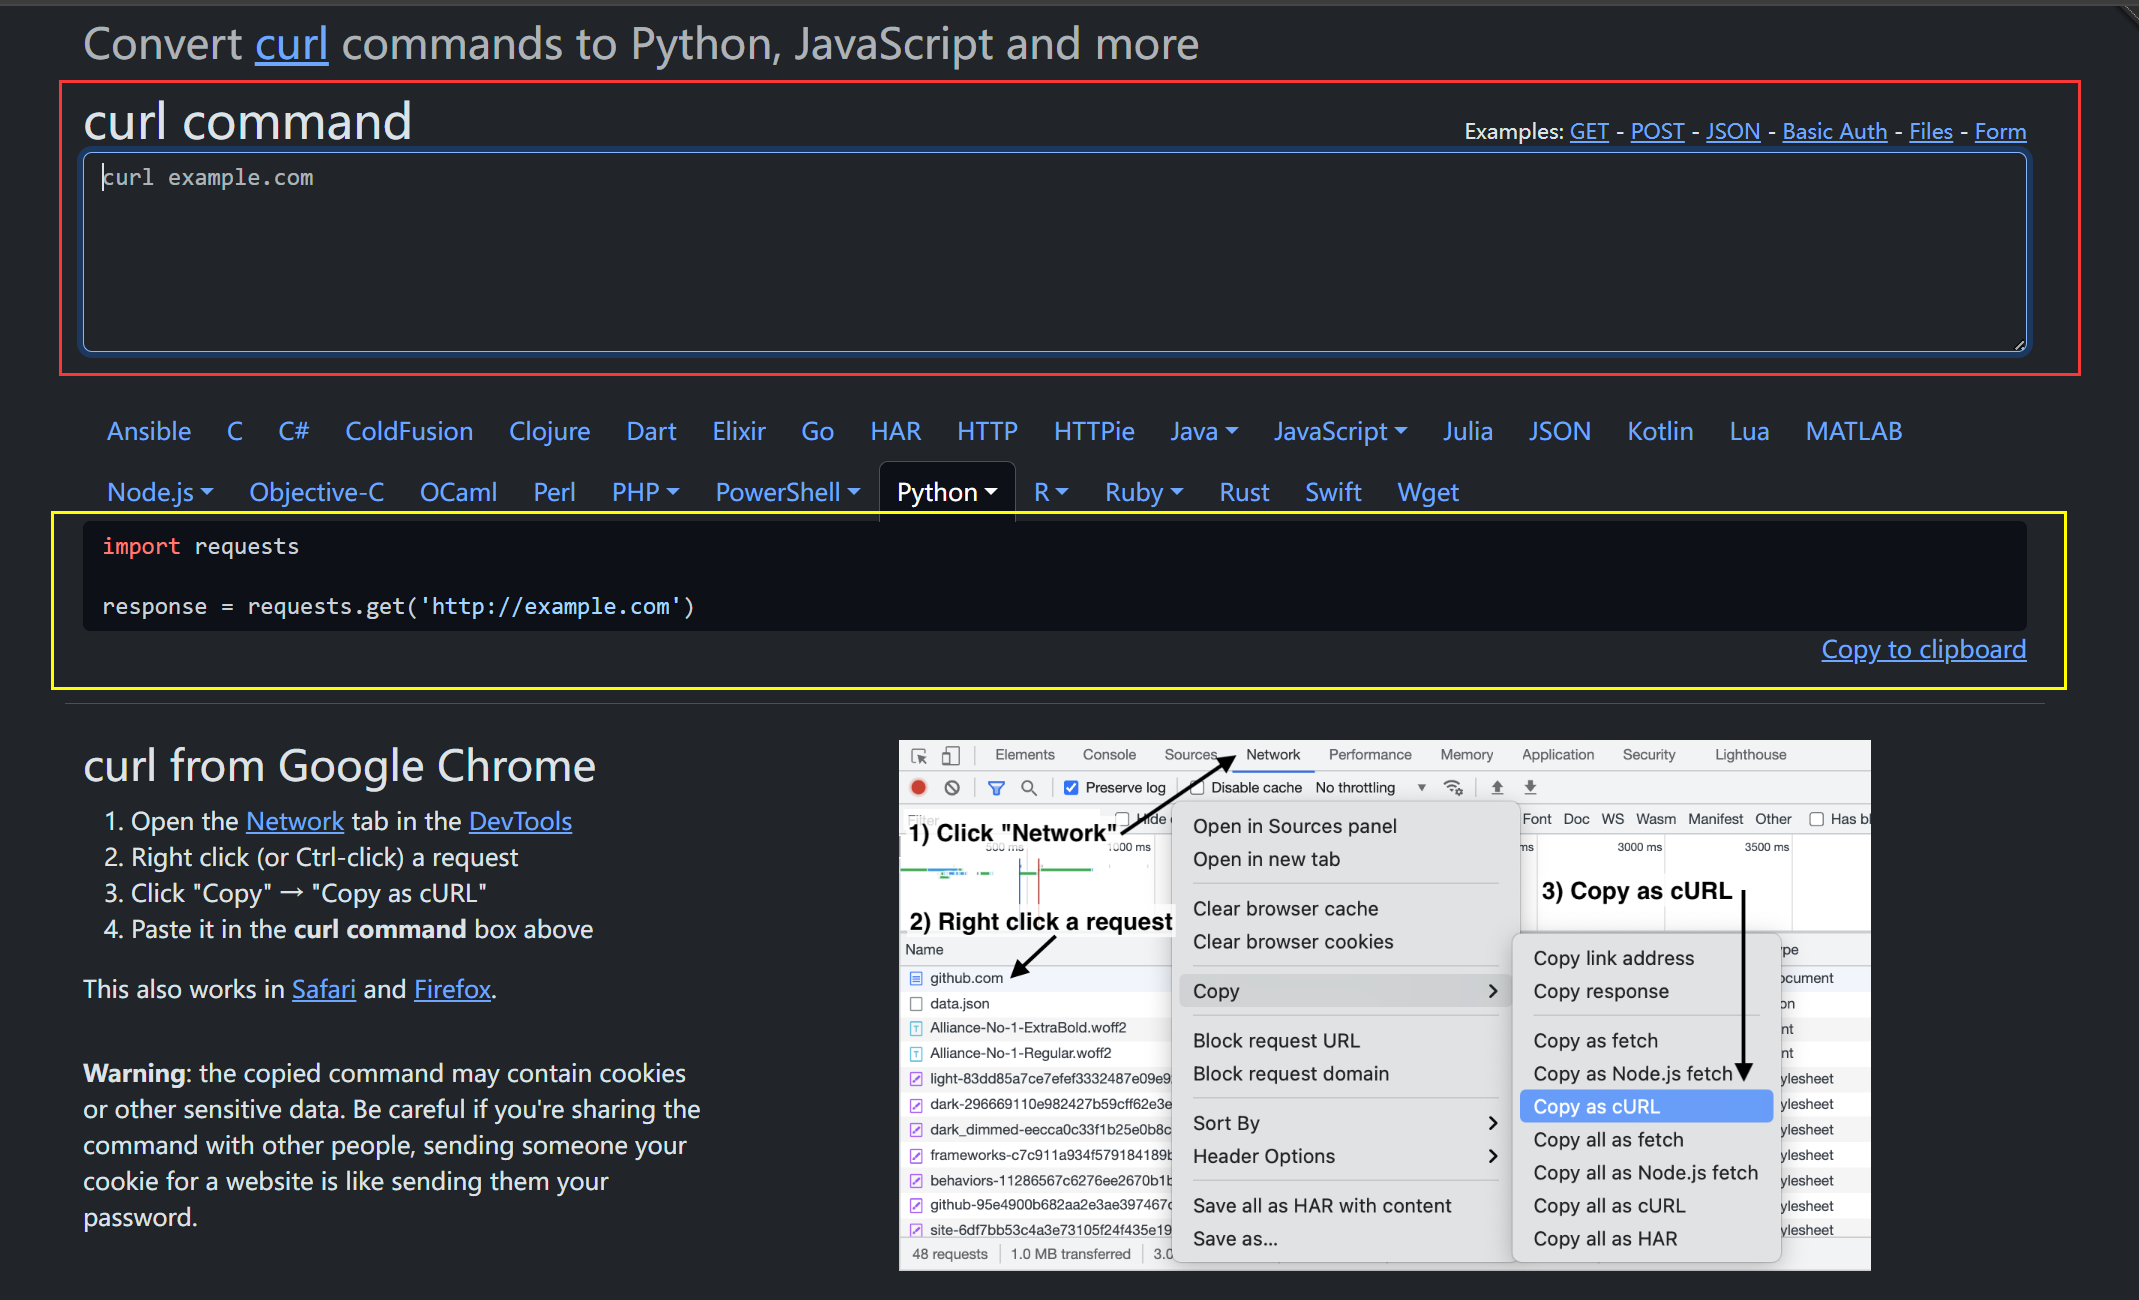This screenshot has height=1300, width=2139.
Task: Click the blue filter funnel icon
Action: pyautogui.click(x=996, y=787)
